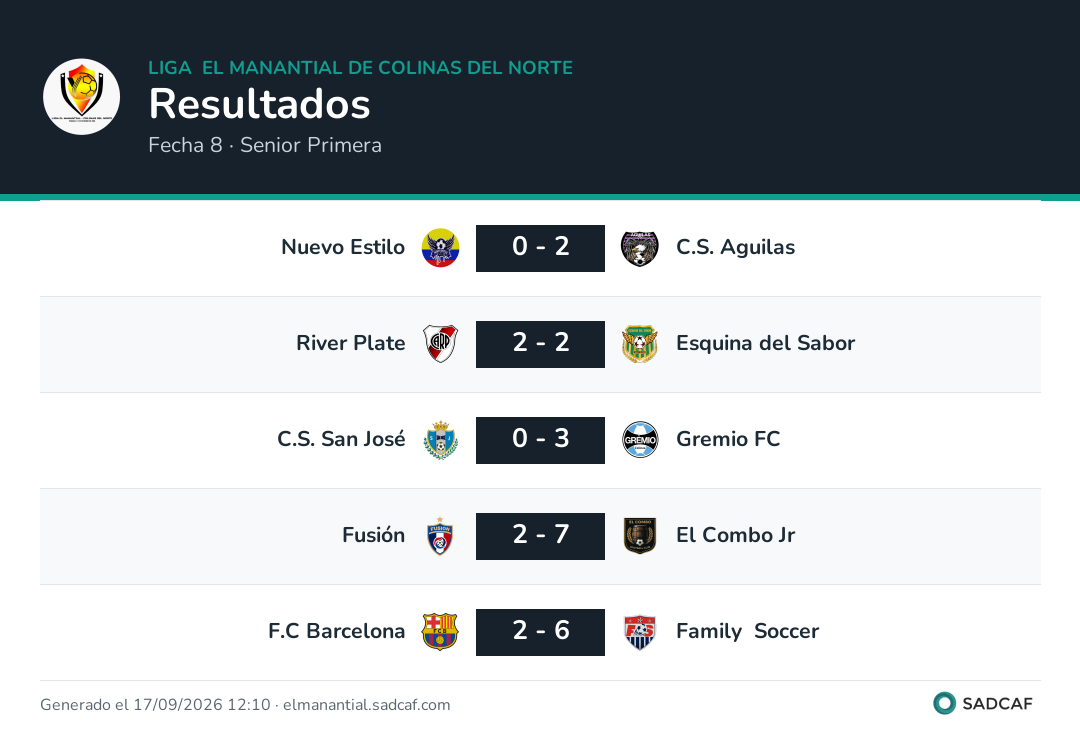Click the 2 - 7 score box
This screenshot has height=756, width=1080.
(540, 536)
